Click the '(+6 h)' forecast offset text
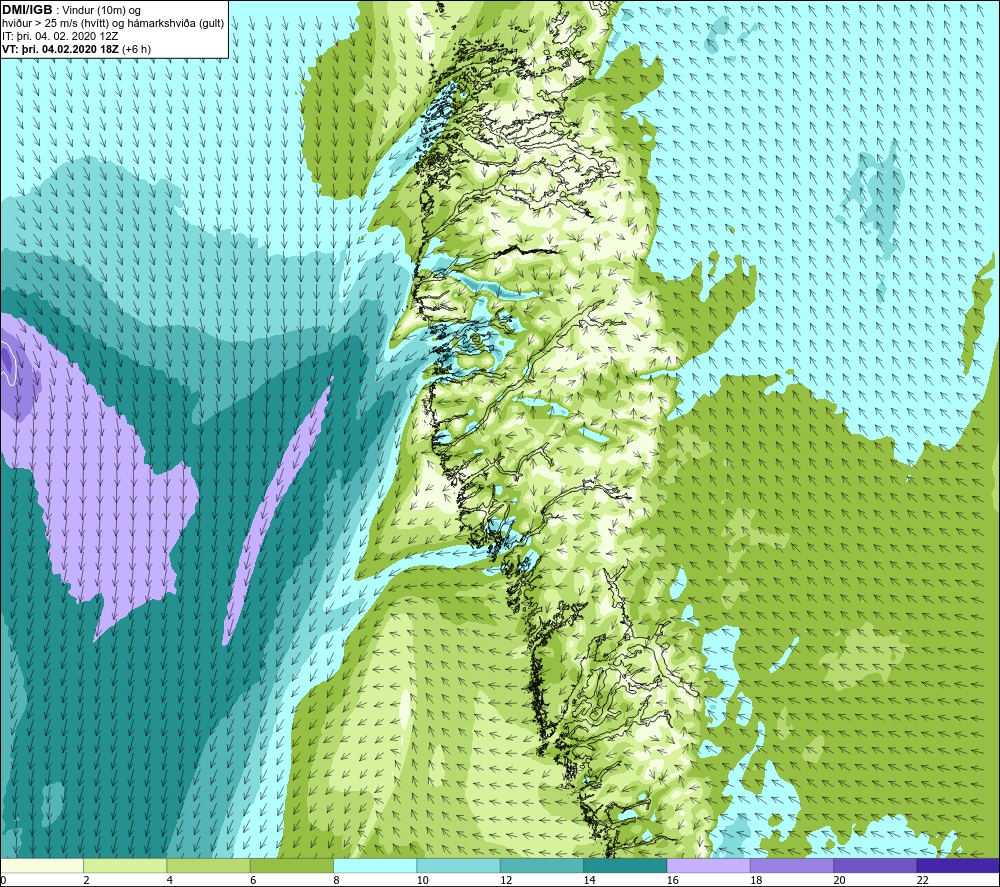Viewport: 1000px width, 887px height. point(136,49)
